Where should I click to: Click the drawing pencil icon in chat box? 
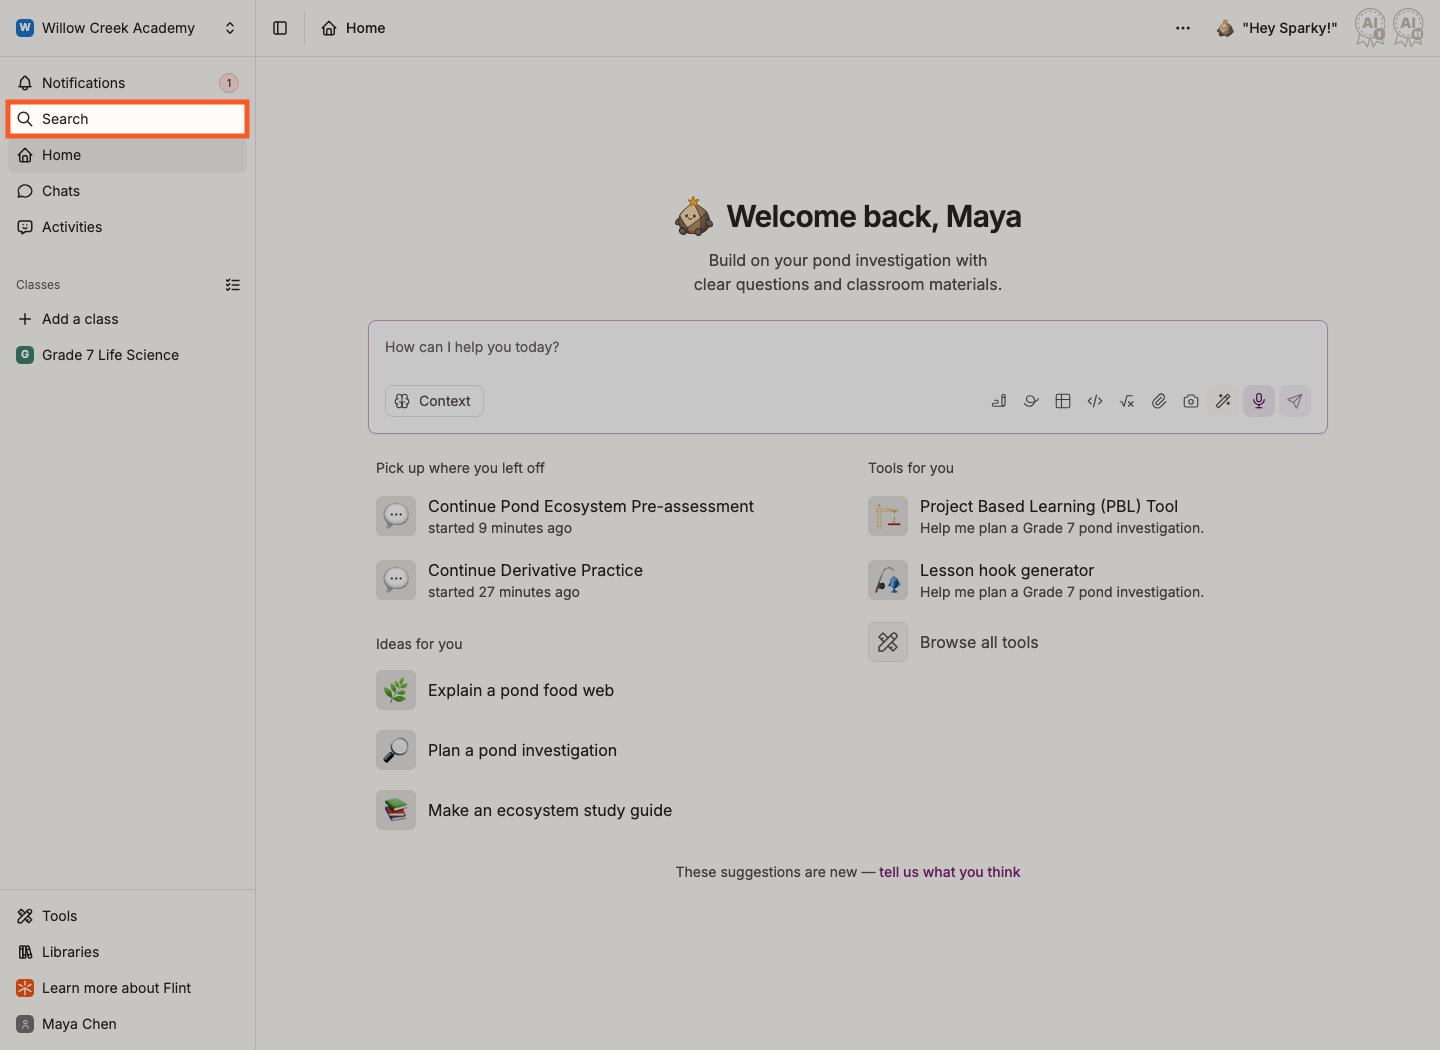(x=999, y=401)
